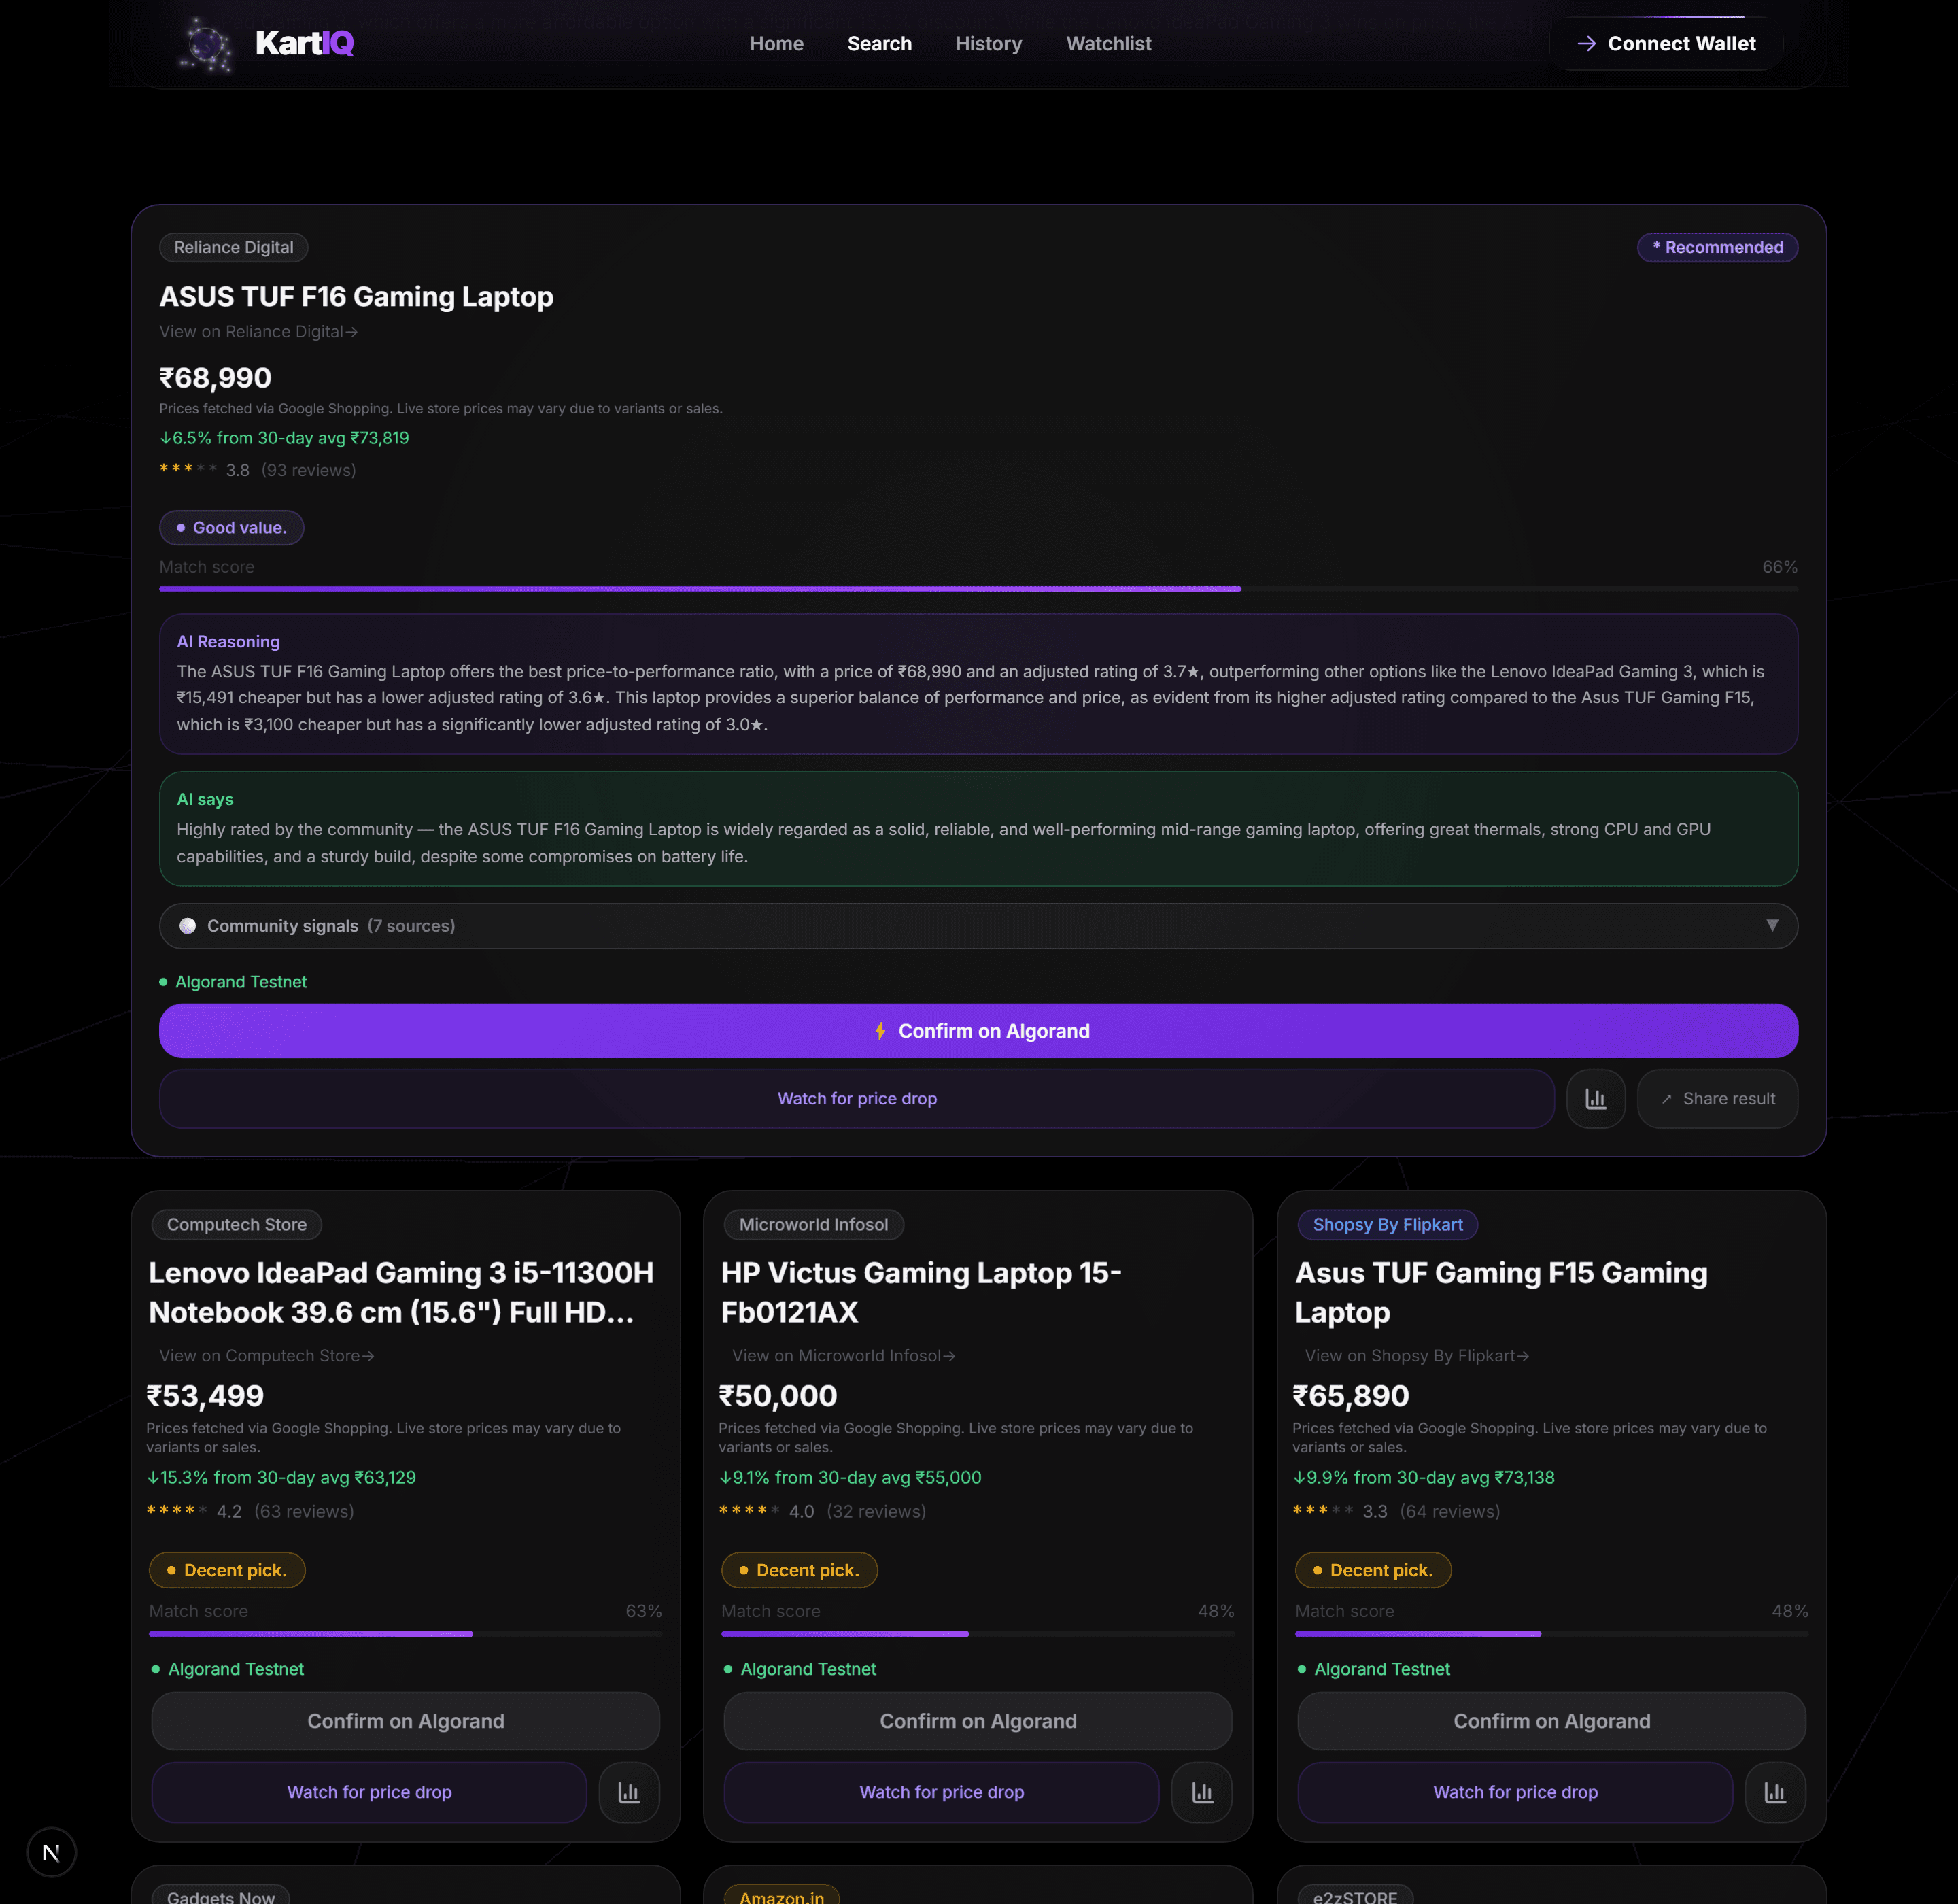Image resolution: width=1958 pixels, height=1904 pixels.
Task: Open the History nav item
Action: click(988, 44)
